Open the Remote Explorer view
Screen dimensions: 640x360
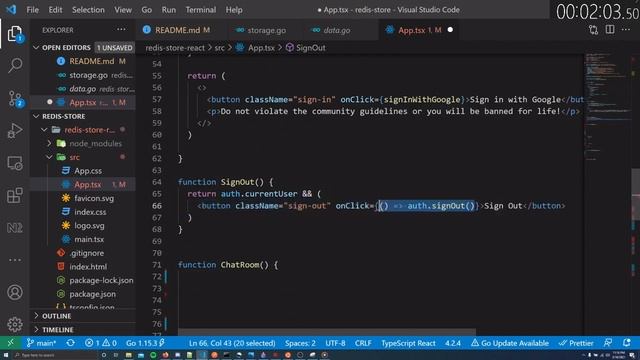(15, 163)
